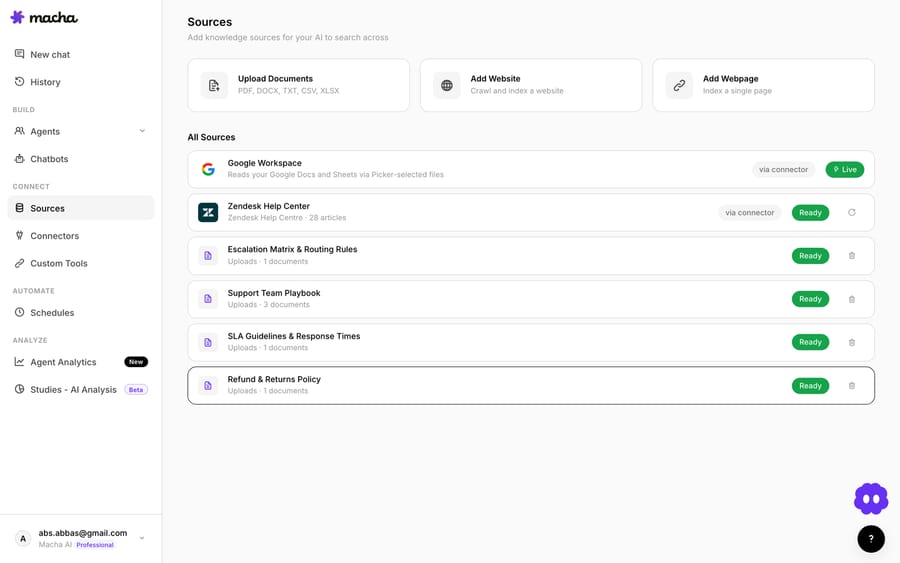Click the Professional plan badge
Screen dimensions: 900x563
(x=95, y=545)
